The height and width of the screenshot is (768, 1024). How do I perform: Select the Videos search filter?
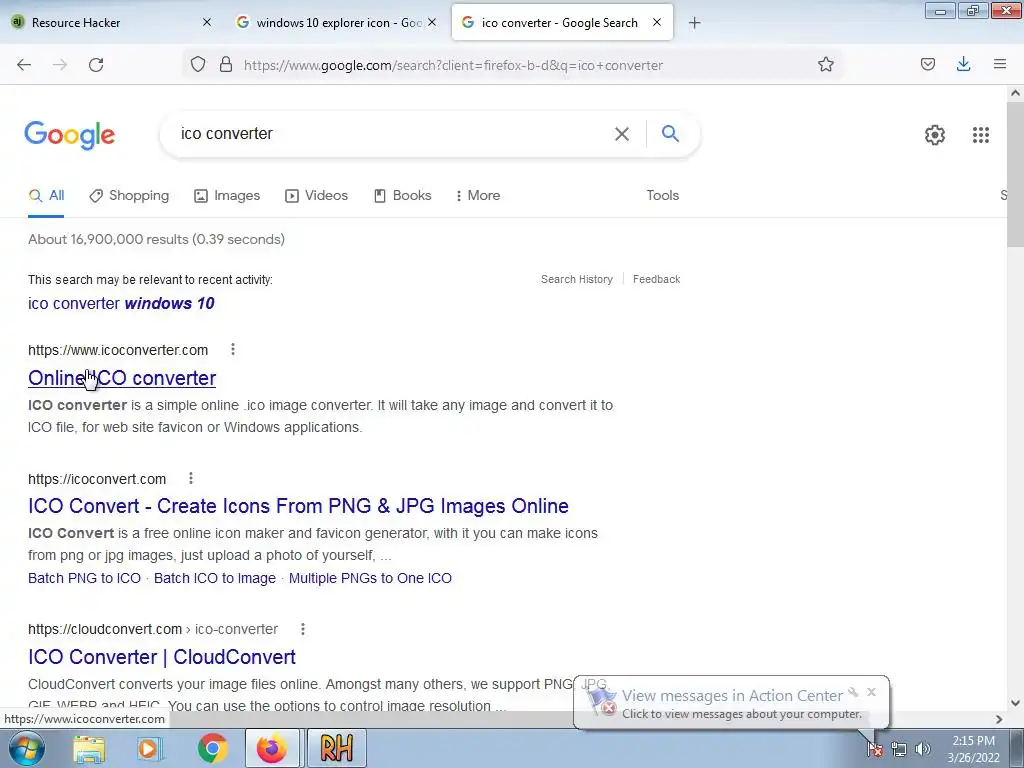(317, 195)
